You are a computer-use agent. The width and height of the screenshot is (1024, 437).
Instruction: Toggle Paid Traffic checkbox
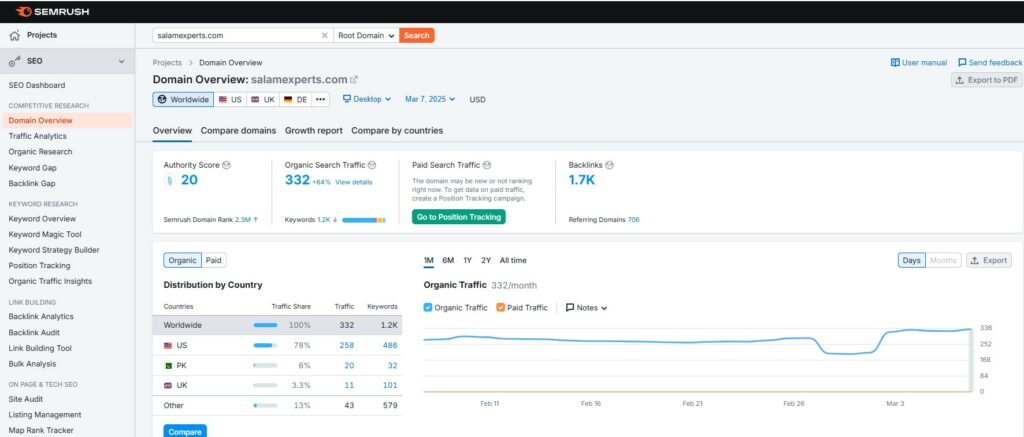[500, 308]
